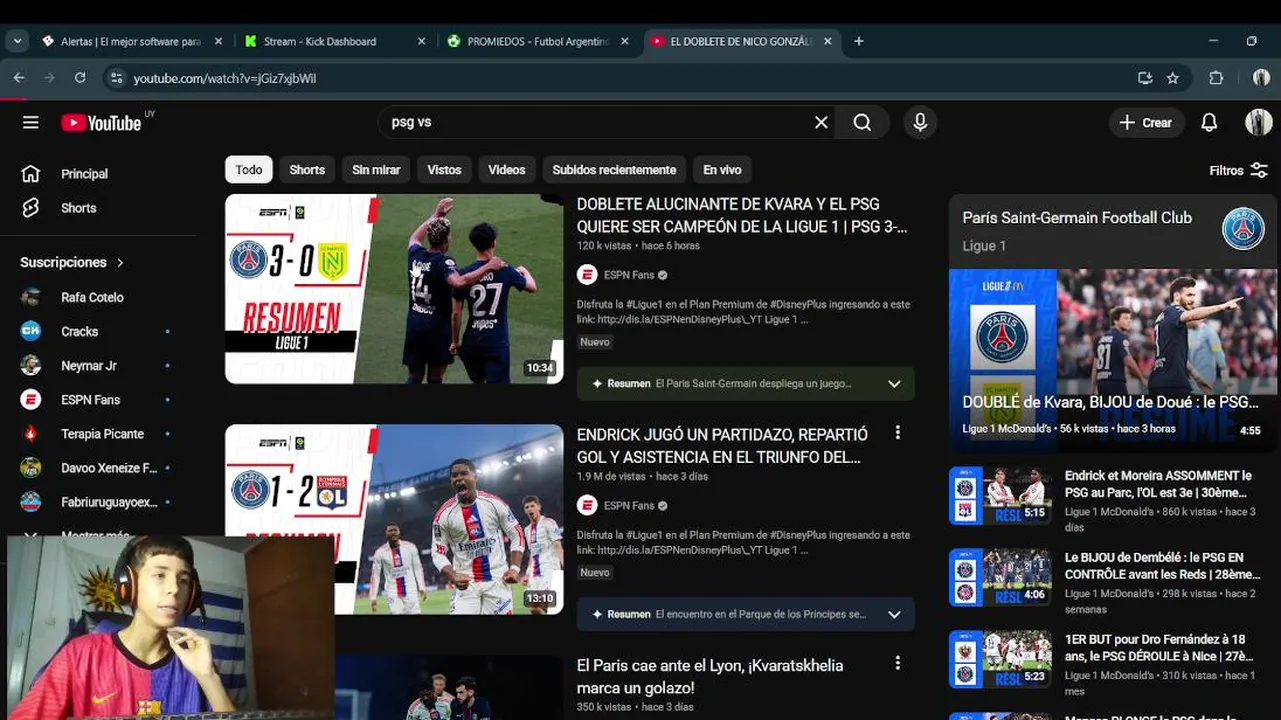
Task: Switch to PROMIEDOS Futbol Argentino tab
Action: (x=538, y=41)
